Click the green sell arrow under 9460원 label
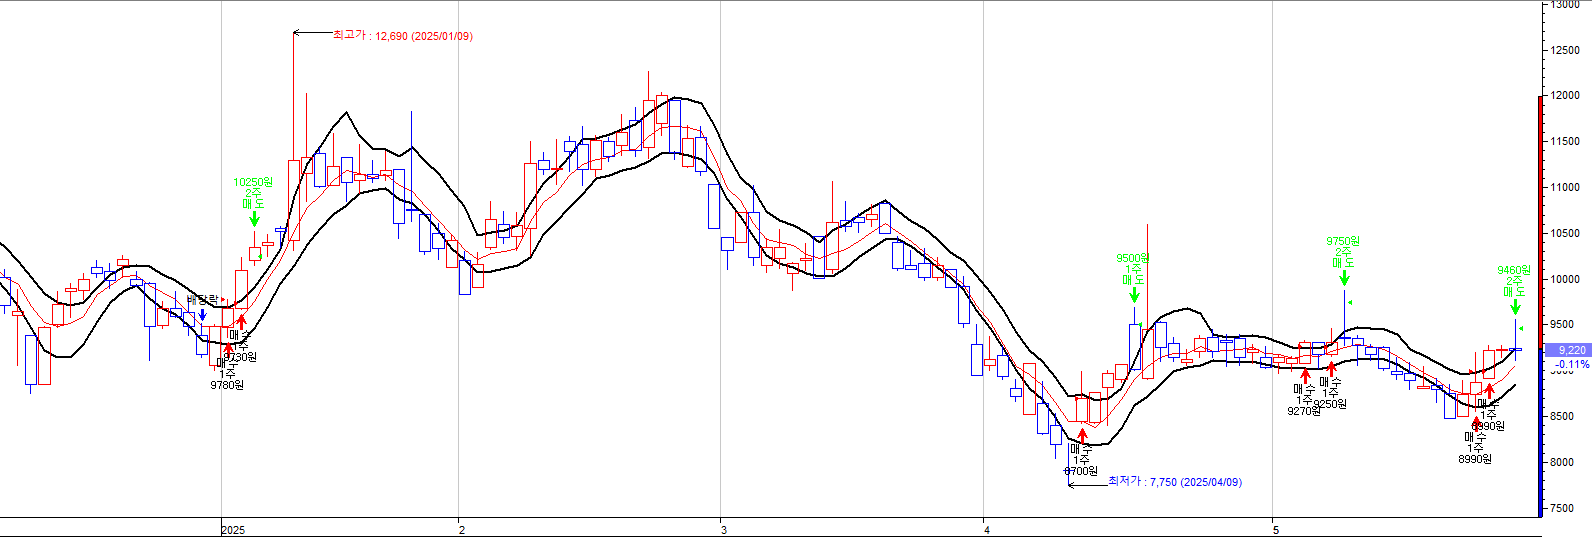The height and width of the screenshot is (537, 1592). [1515, 306]
